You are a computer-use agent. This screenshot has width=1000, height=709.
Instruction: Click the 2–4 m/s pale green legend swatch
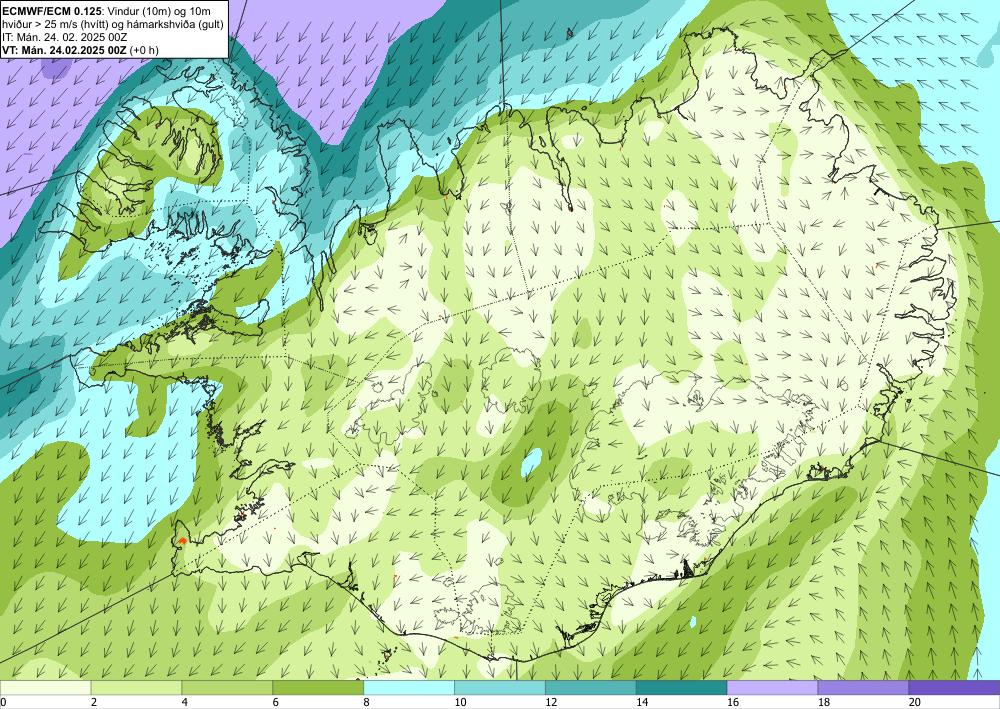tap(136, 687)
